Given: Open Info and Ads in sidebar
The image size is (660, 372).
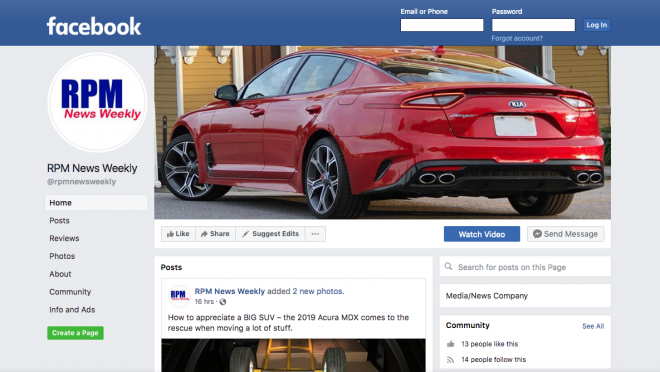Looking at the screenshot, I should coord(72,310).
